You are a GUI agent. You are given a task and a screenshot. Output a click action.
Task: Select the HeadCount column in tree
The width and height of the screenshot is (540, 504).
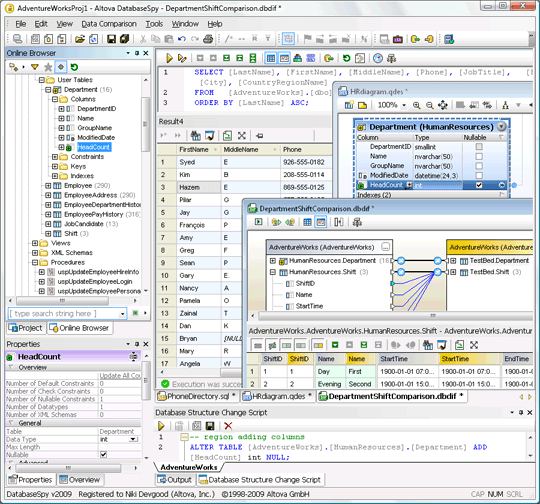tap(94, 147)
